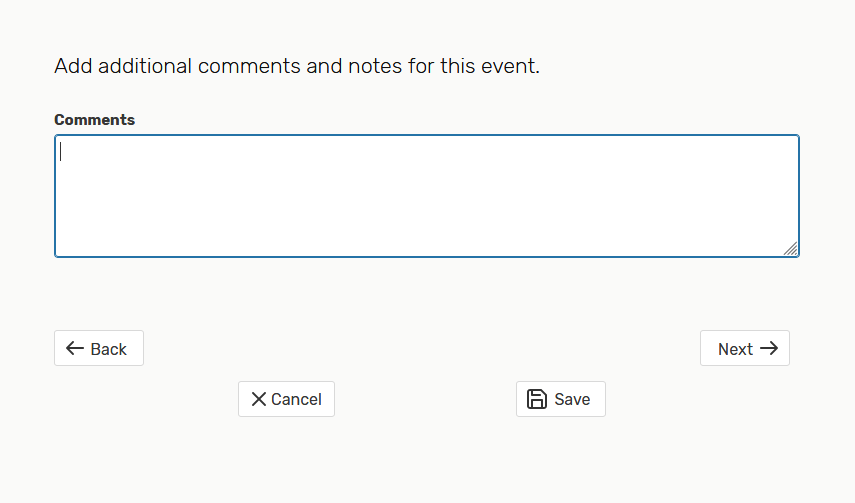Proceed to the next step
This screenshot has width=855, height=503.
pyautogui.click(x=745, y=349)
